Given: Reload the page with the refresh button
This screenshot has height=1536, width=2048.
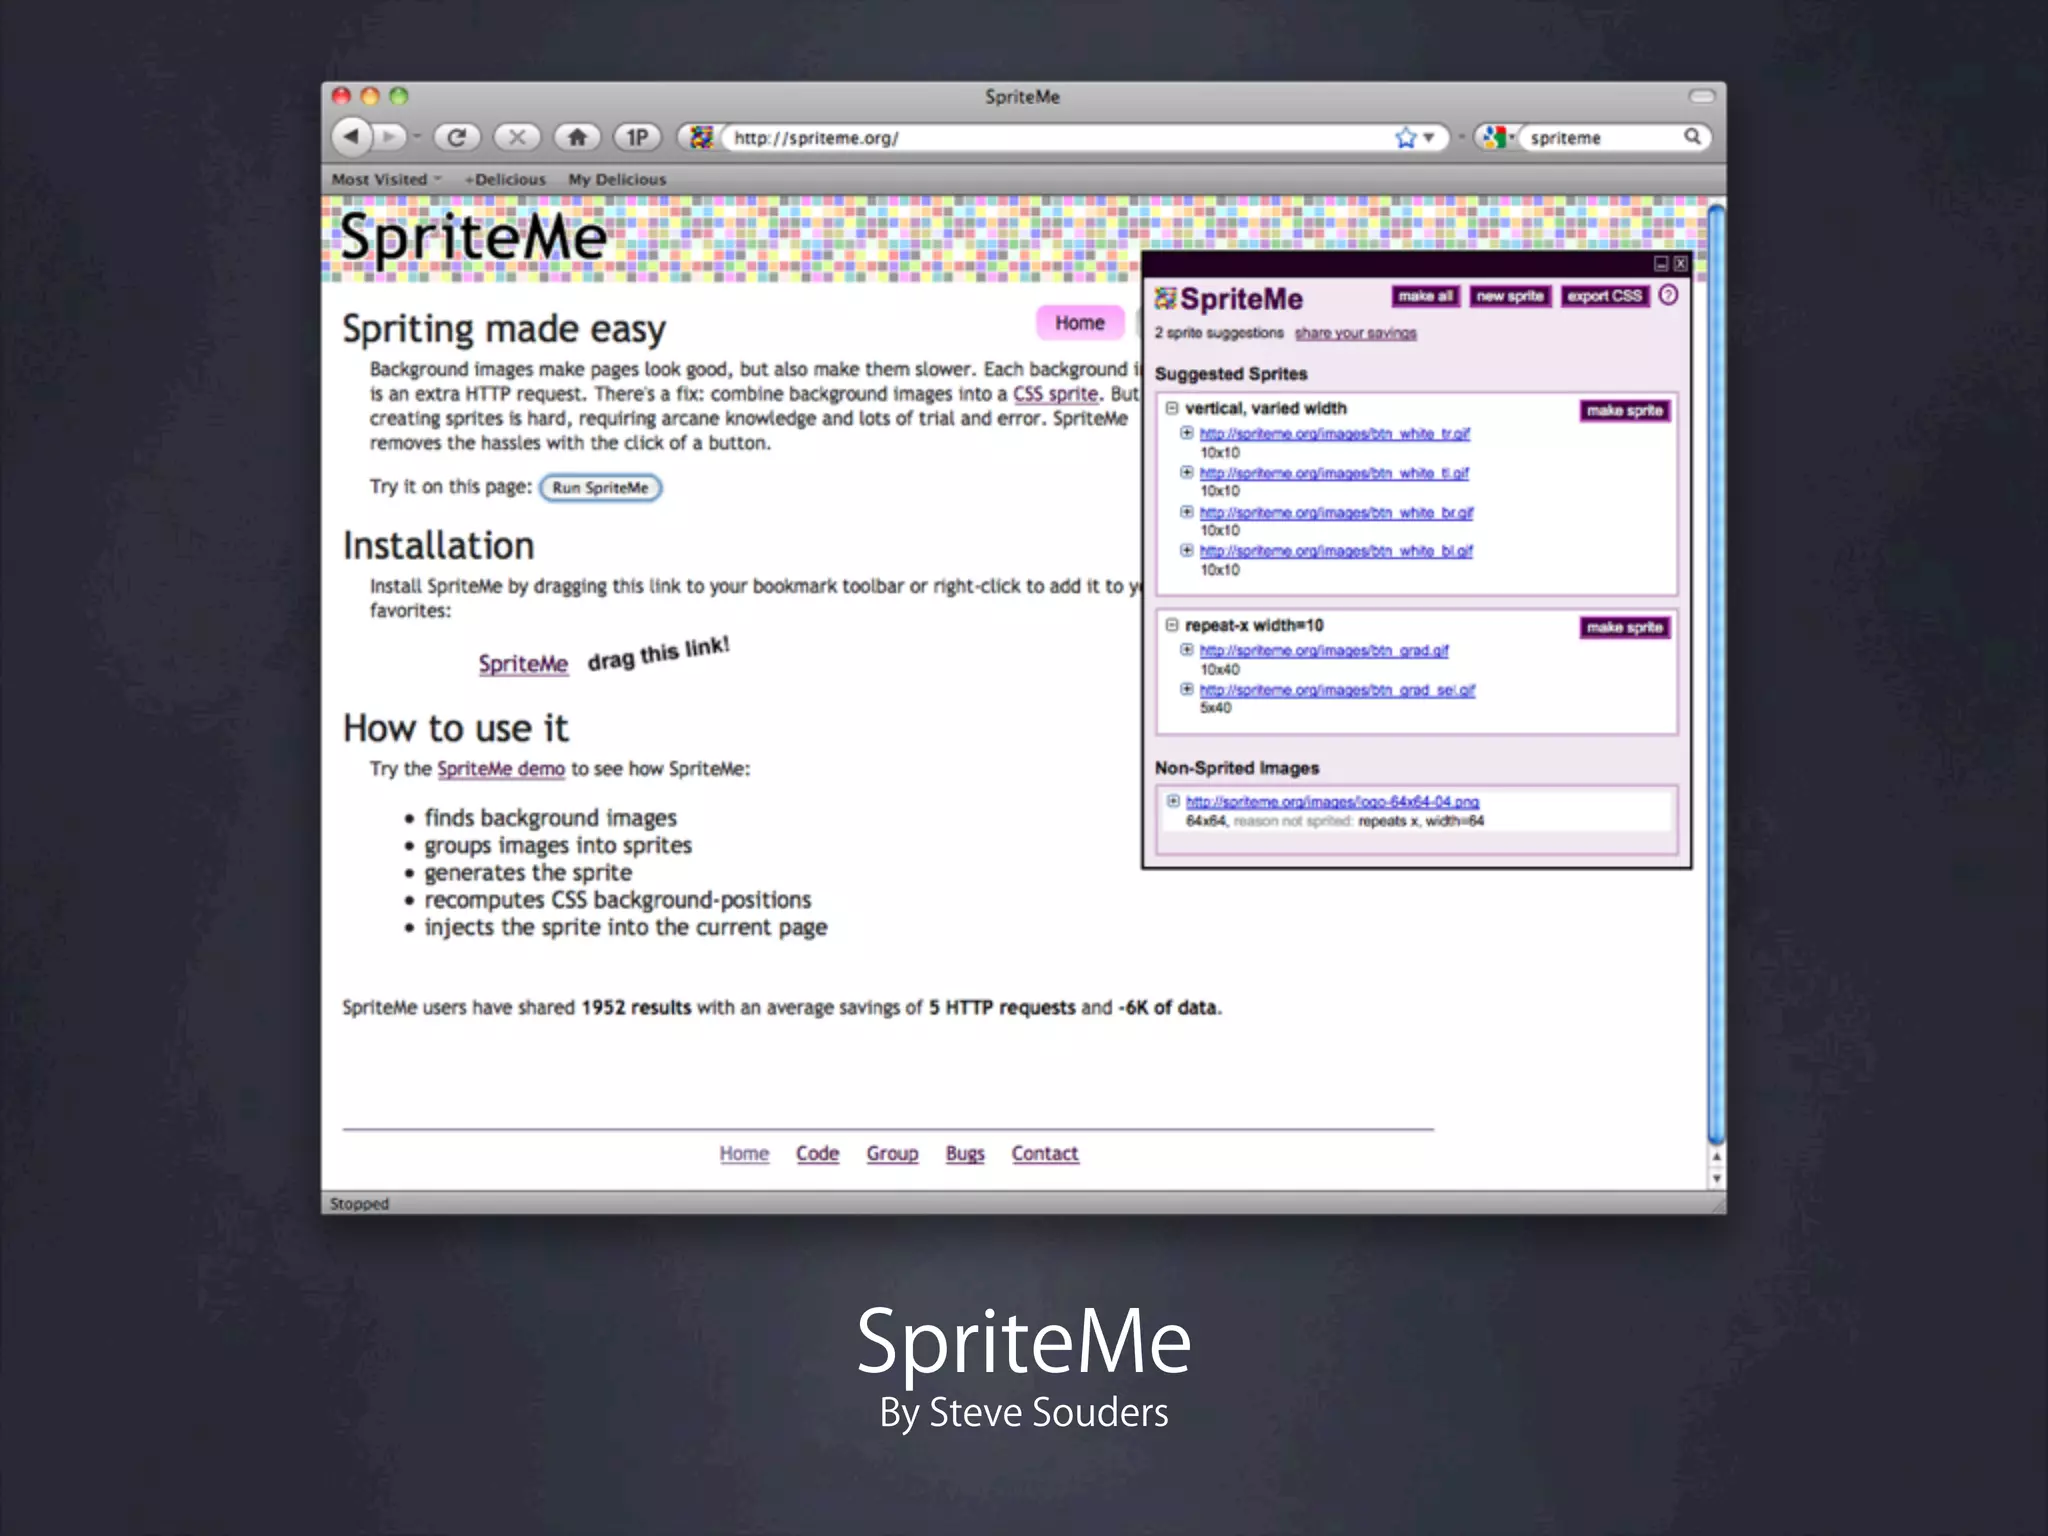Looking at the screenshot, I should (x=457, y=137).
